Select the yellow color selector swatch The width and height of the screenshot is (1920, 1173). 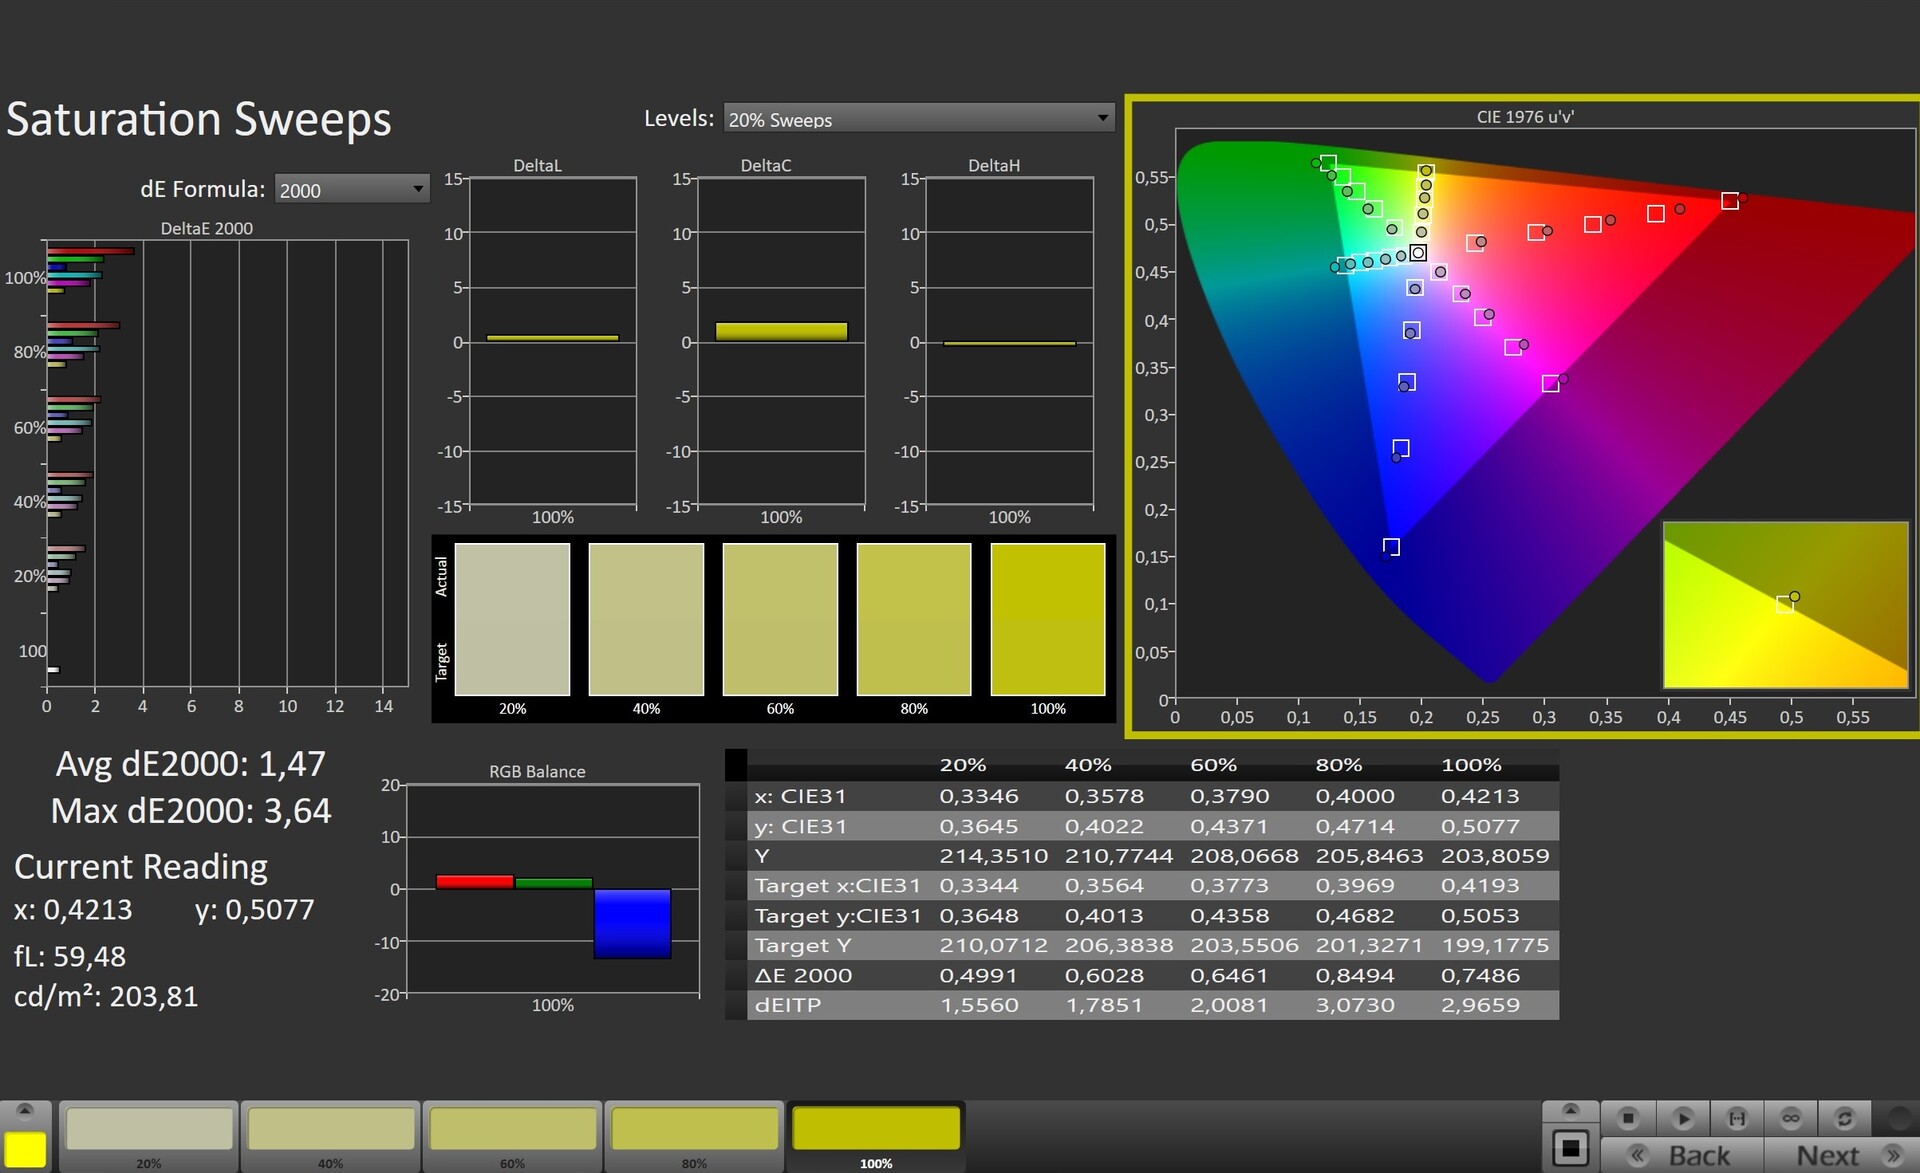[x=25, y=1149]
